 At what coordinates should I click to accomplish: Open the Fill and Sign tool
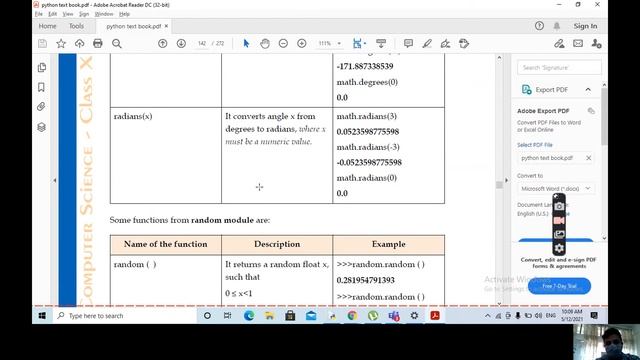pyautogui.click(x=445, y=43)
